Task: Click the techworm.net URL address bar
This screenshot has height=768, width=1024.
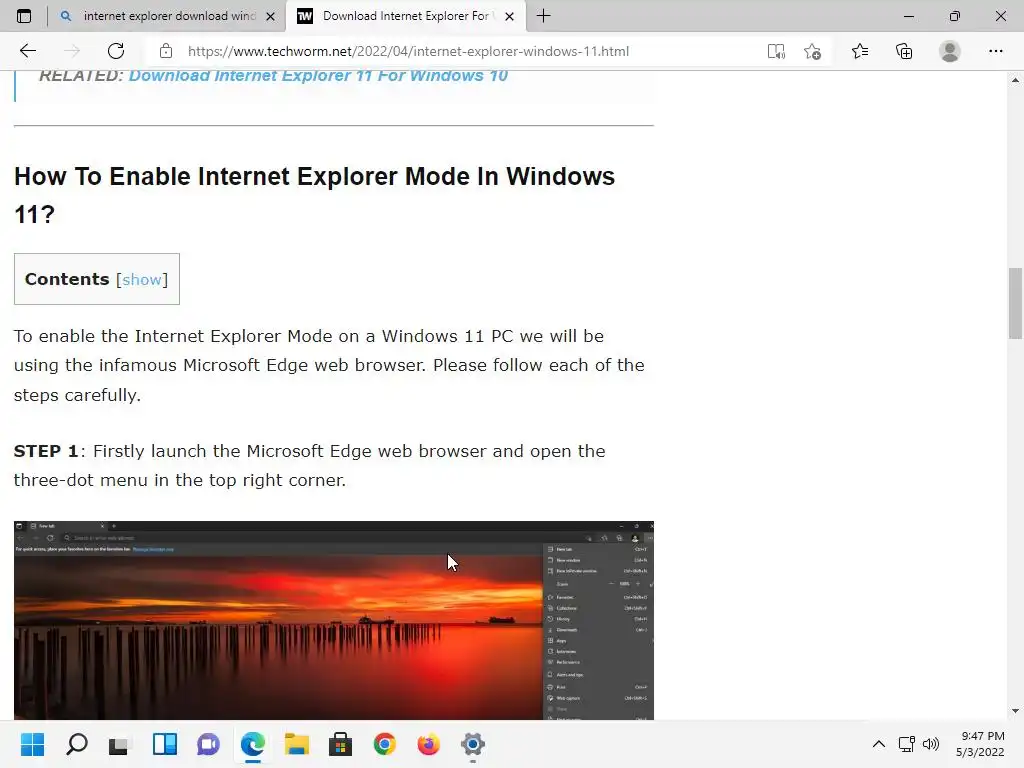Action: pos(408,51)
